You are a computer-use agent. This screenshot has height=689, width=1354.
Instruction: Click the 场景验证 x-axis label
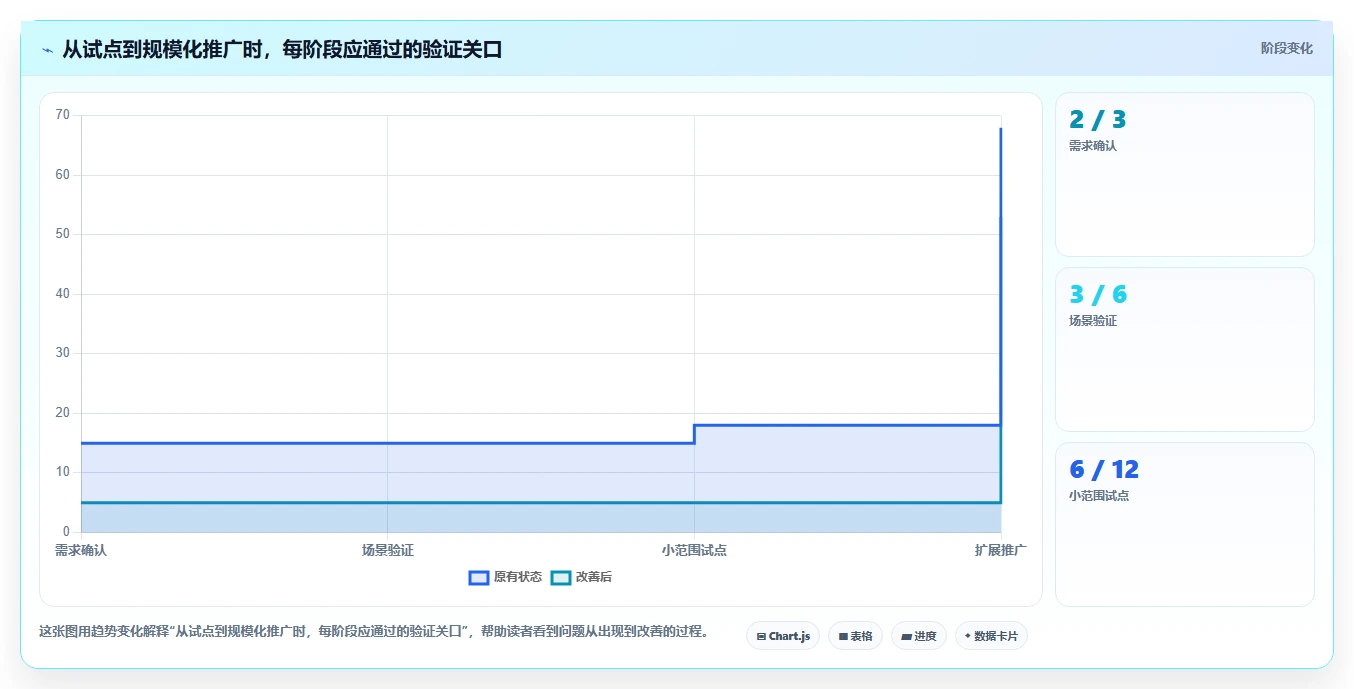click(x=388, y=550)
